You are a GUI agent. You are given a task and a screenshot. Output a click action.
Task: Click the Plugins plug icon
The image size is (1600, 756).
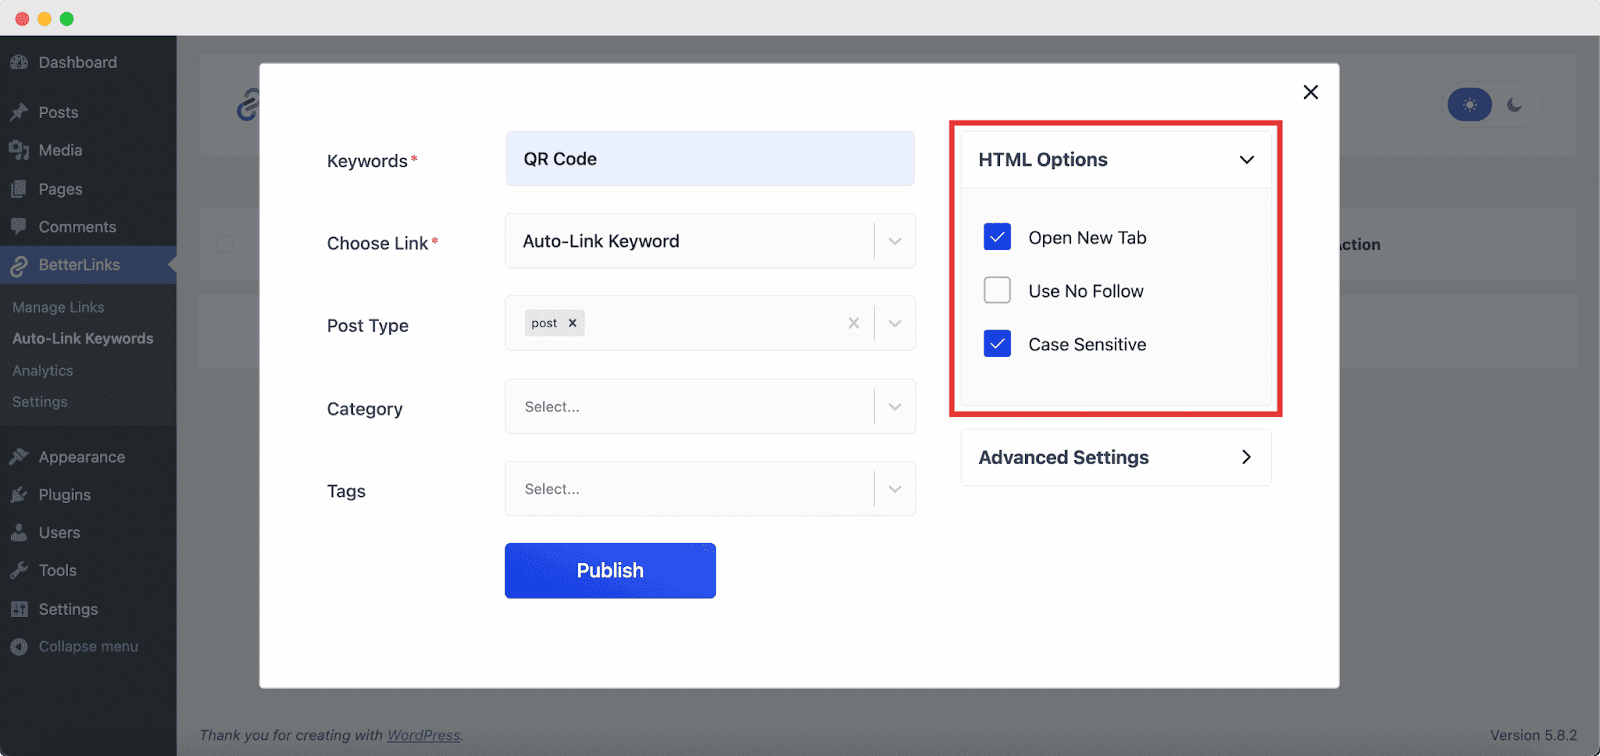click(x=19, y=495)
